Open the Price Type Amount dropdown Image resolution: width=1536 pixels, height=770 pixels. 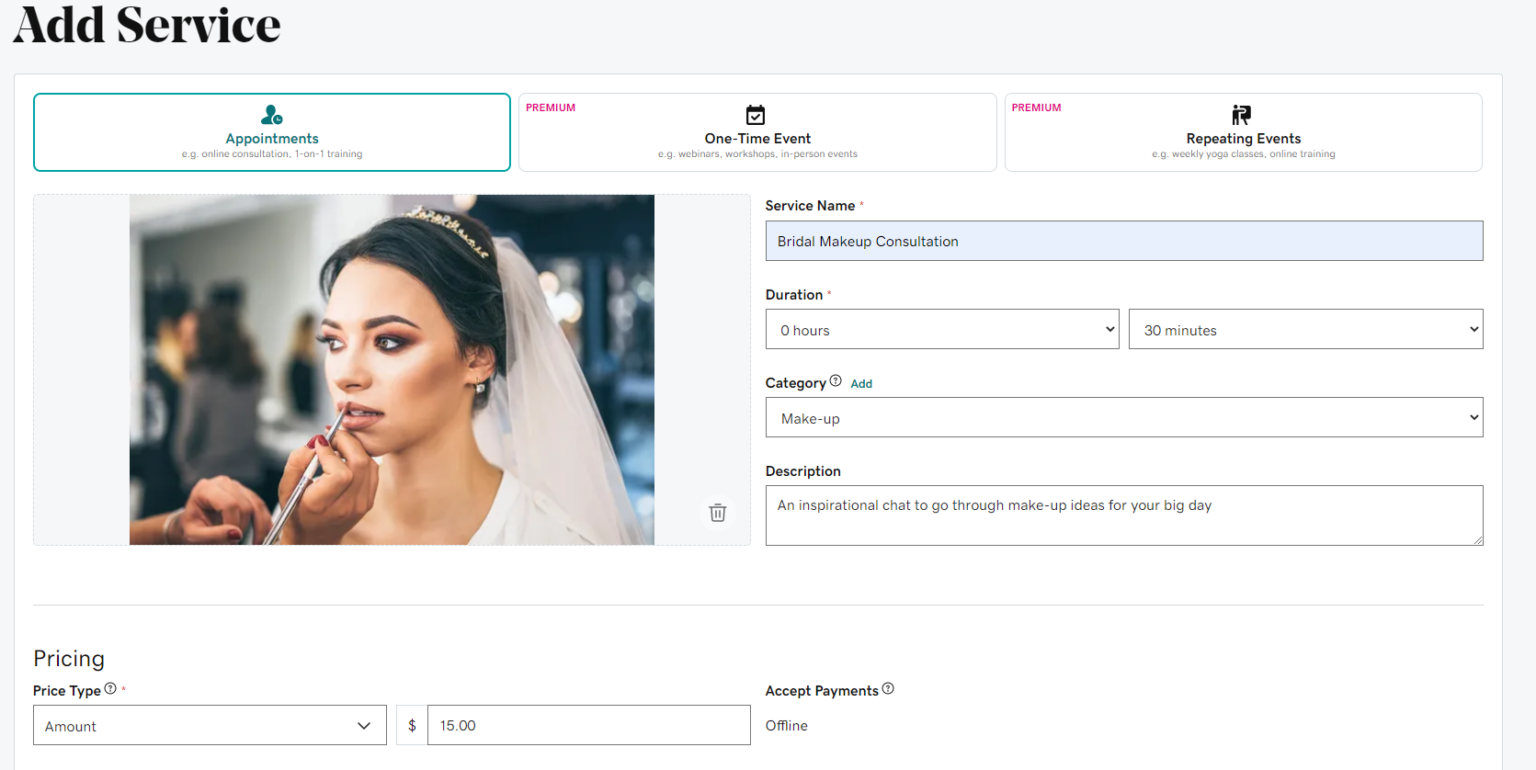[209, 726]
